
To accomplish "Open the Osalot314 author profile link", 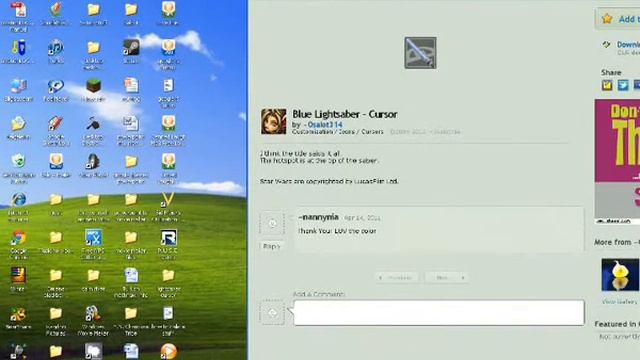I will [x=324, y=124].
